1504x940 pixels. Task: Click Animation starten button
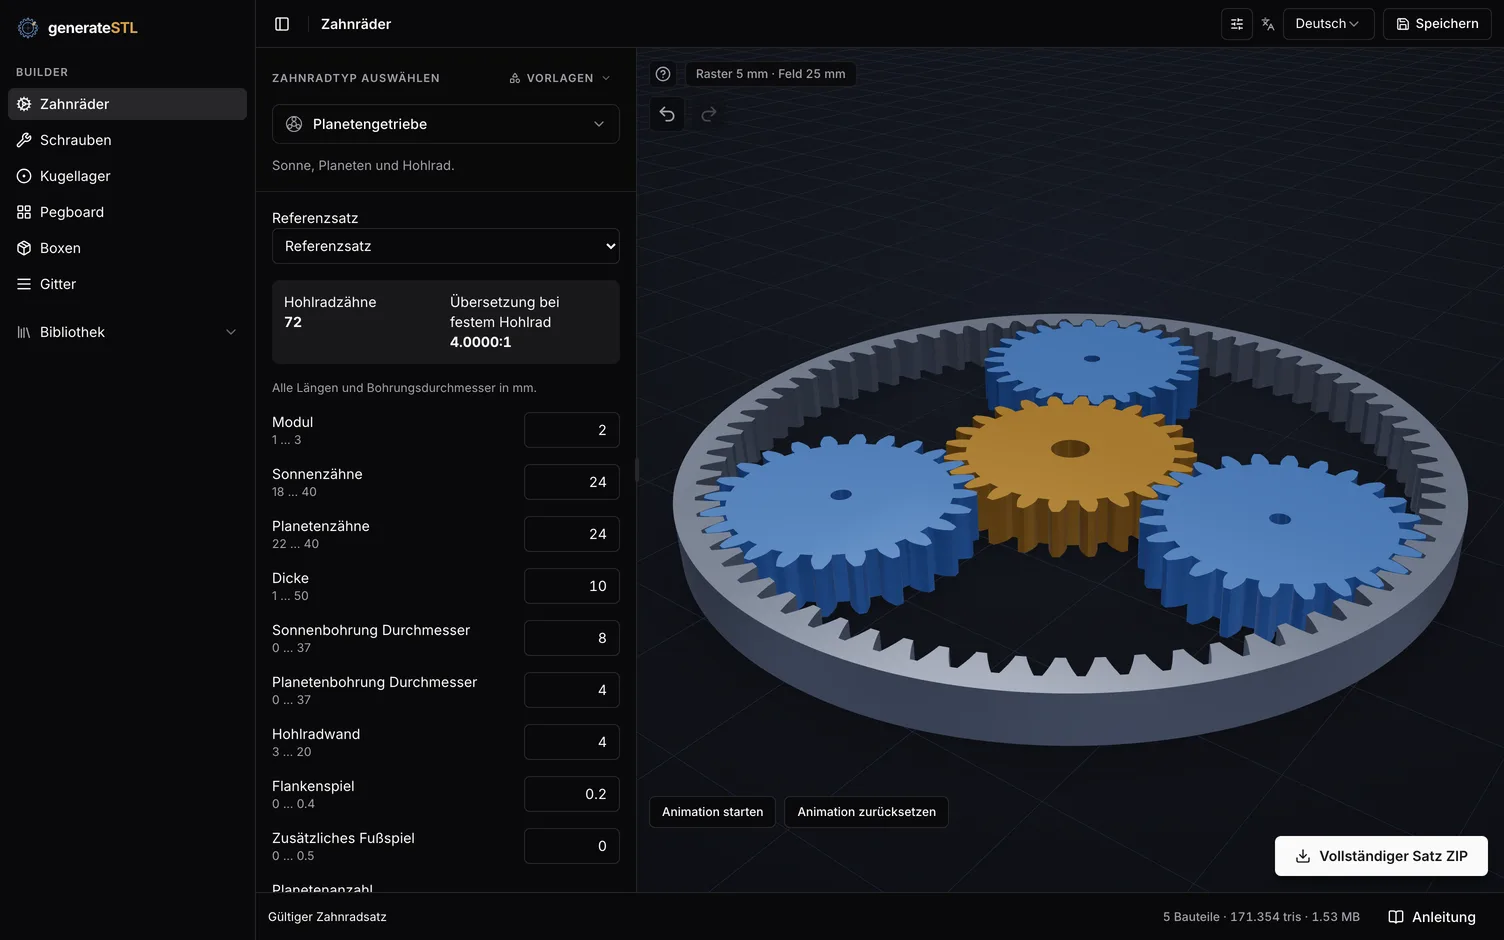[712, 812]
